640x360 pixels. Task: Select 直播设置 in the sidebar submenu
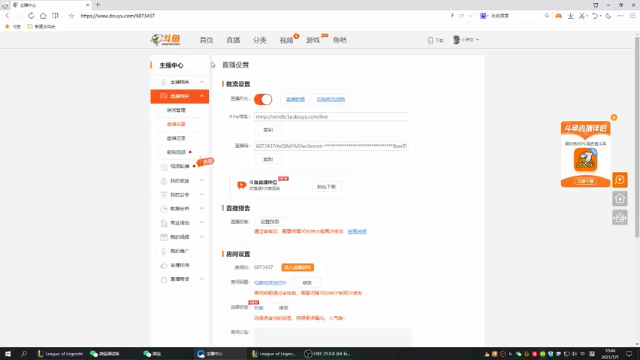pos(176,124)
